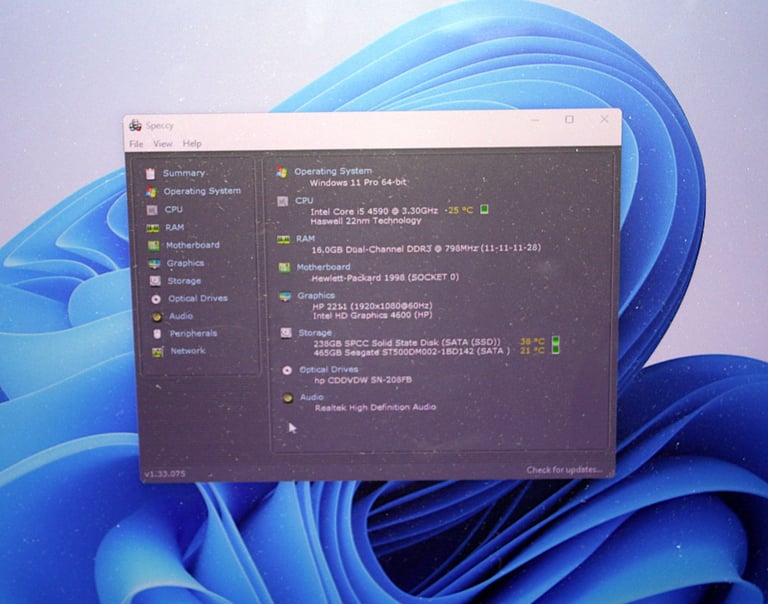Click Hewlett-Packard 1998 (SOCKET 0) text
Screen dimensions: 768x604
pos(385,278)
